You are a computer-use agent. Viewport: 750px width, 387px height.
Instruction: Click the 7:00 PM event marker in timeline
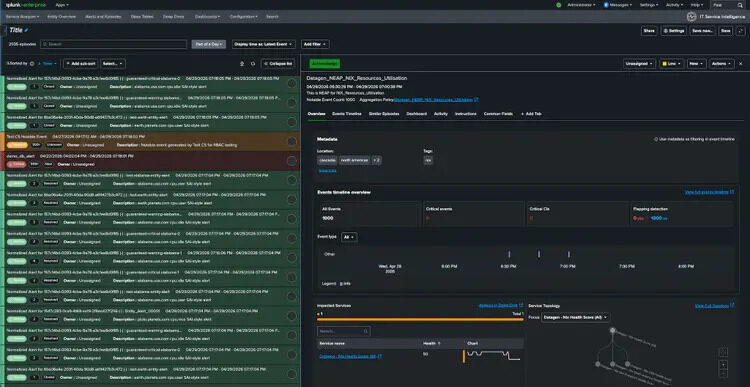569,254
